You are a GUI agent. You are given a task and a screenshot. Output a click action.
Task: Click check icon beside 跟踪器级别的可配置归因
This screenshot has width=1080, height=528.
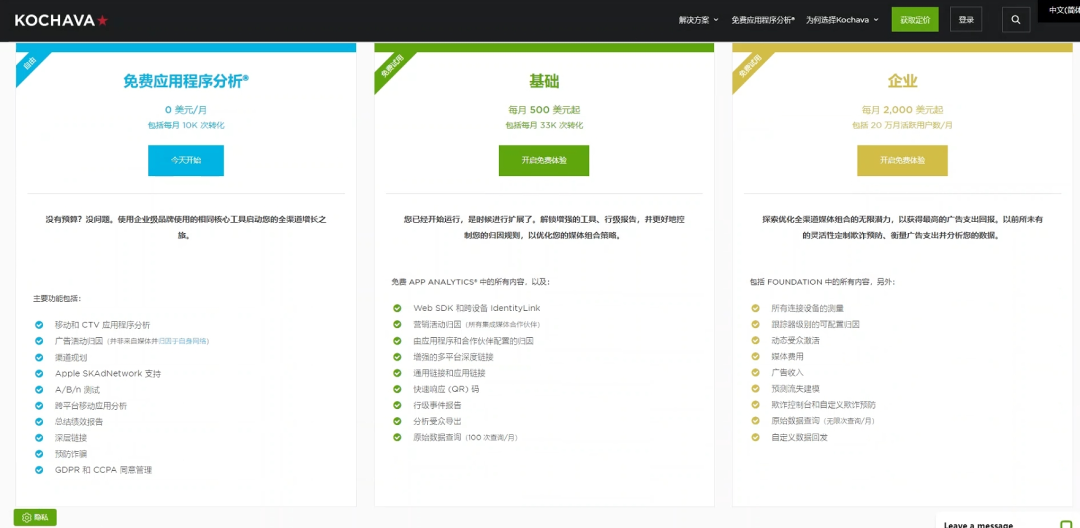pos(756,324)
